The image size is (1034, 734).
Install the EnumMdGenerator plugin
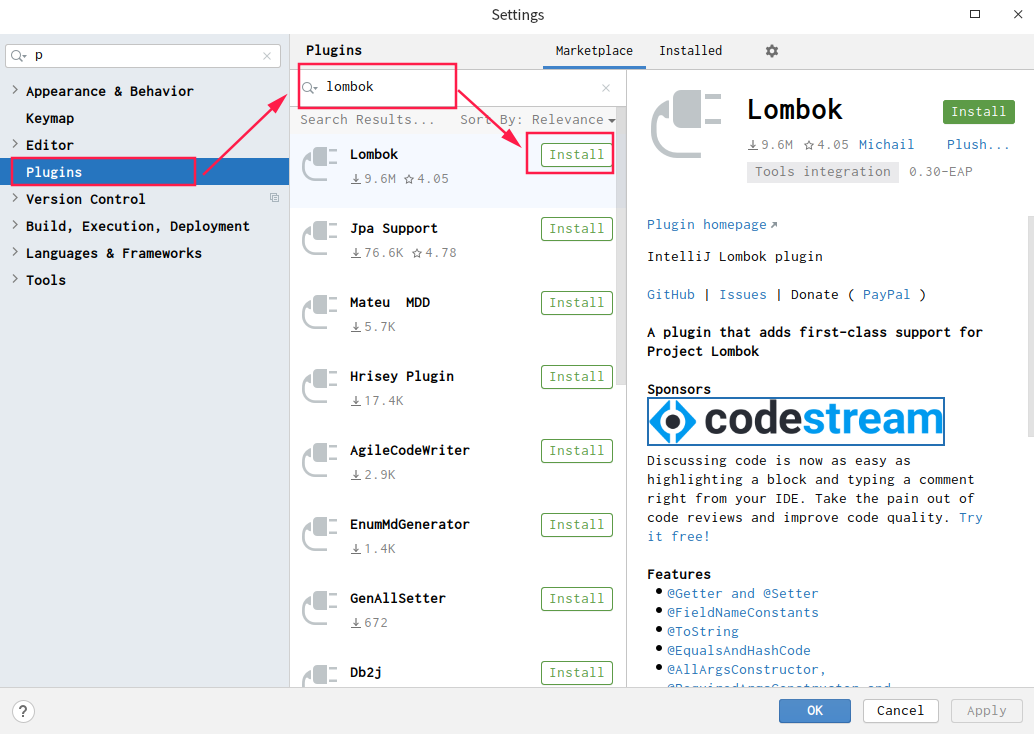pos(576,524)
